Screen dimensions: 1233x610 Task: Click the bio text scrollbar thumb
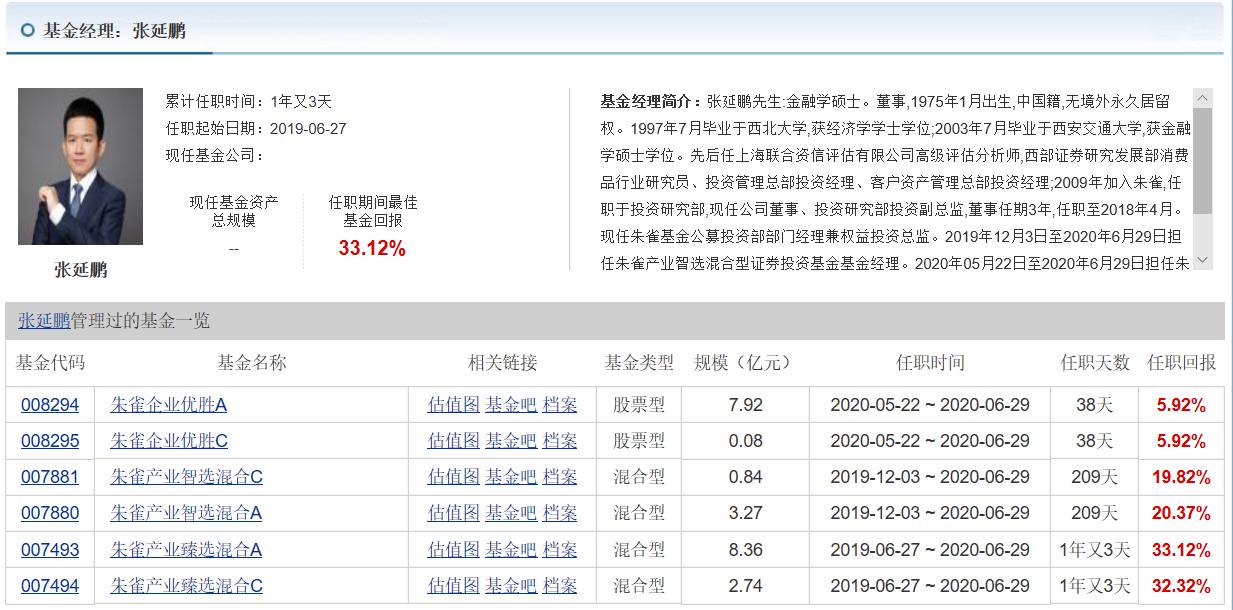(1203, 160)
